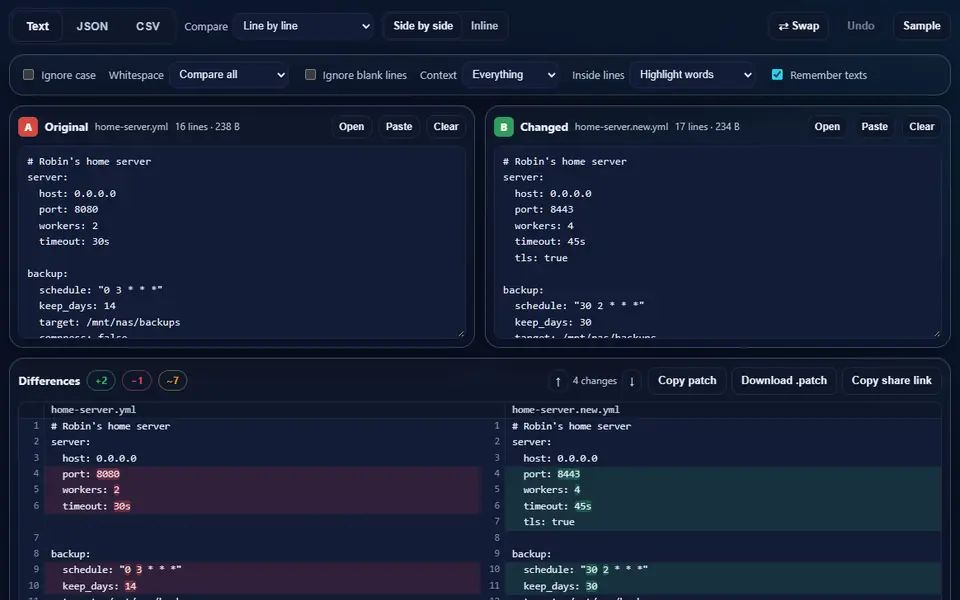Click the red −1 deletions badge

137,381
